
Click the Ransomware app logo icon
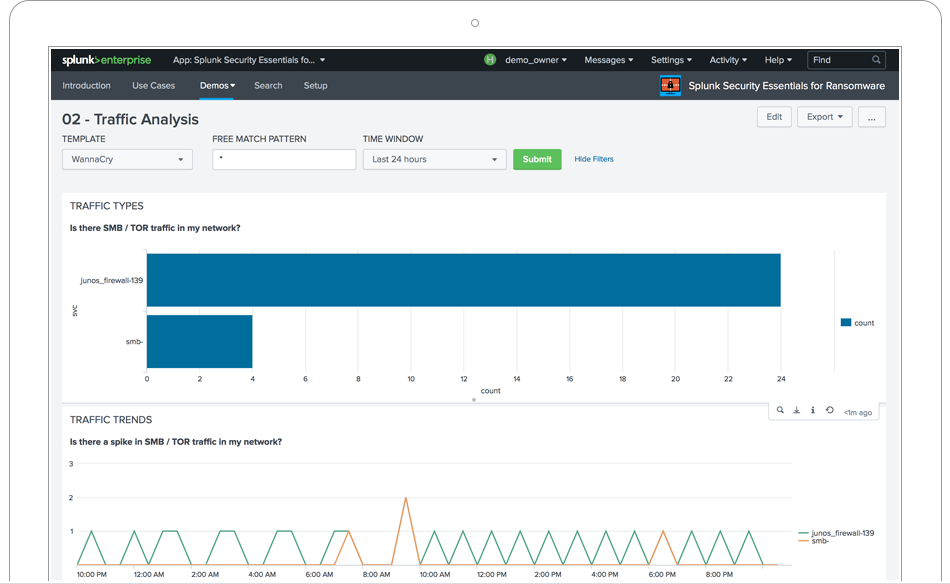point(670,85)
